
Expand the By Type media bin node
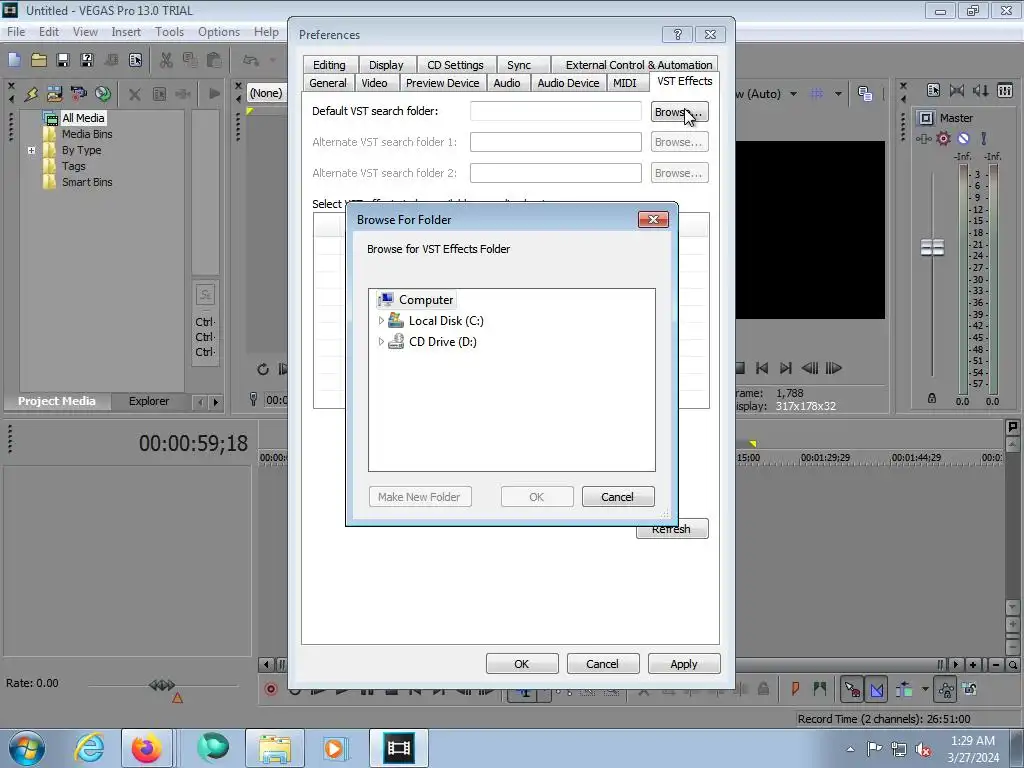pos(31,150)
